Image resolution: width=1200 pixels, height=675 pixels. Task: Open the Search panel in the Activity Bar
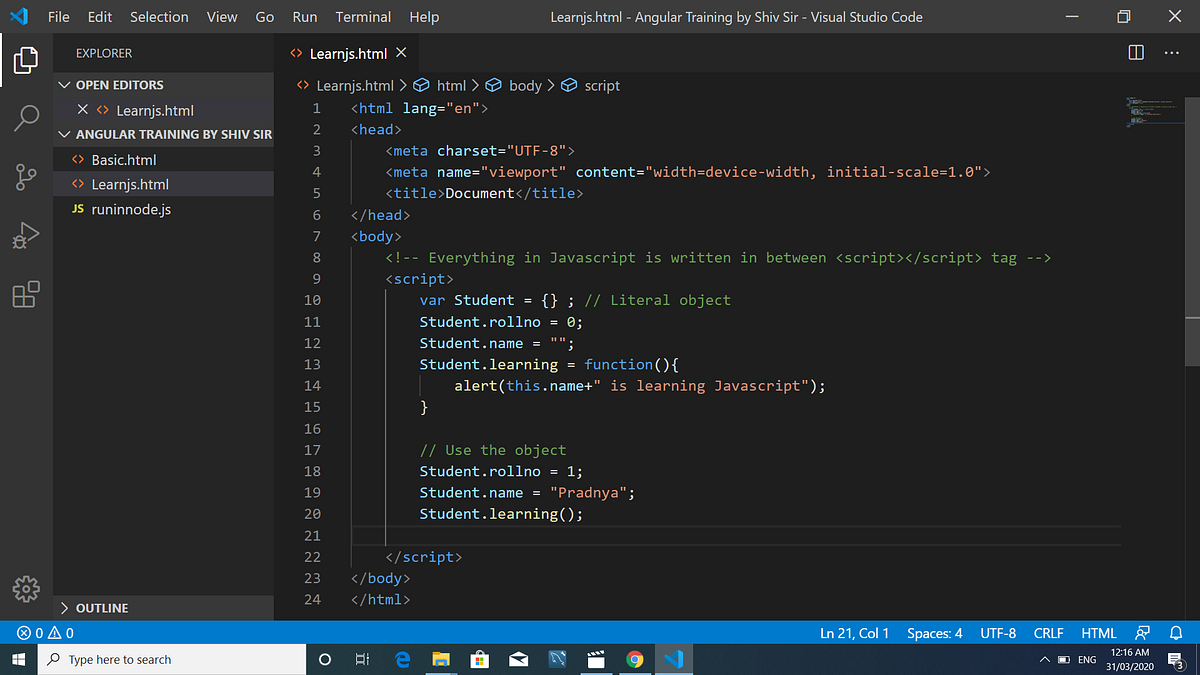coord(26,118)
